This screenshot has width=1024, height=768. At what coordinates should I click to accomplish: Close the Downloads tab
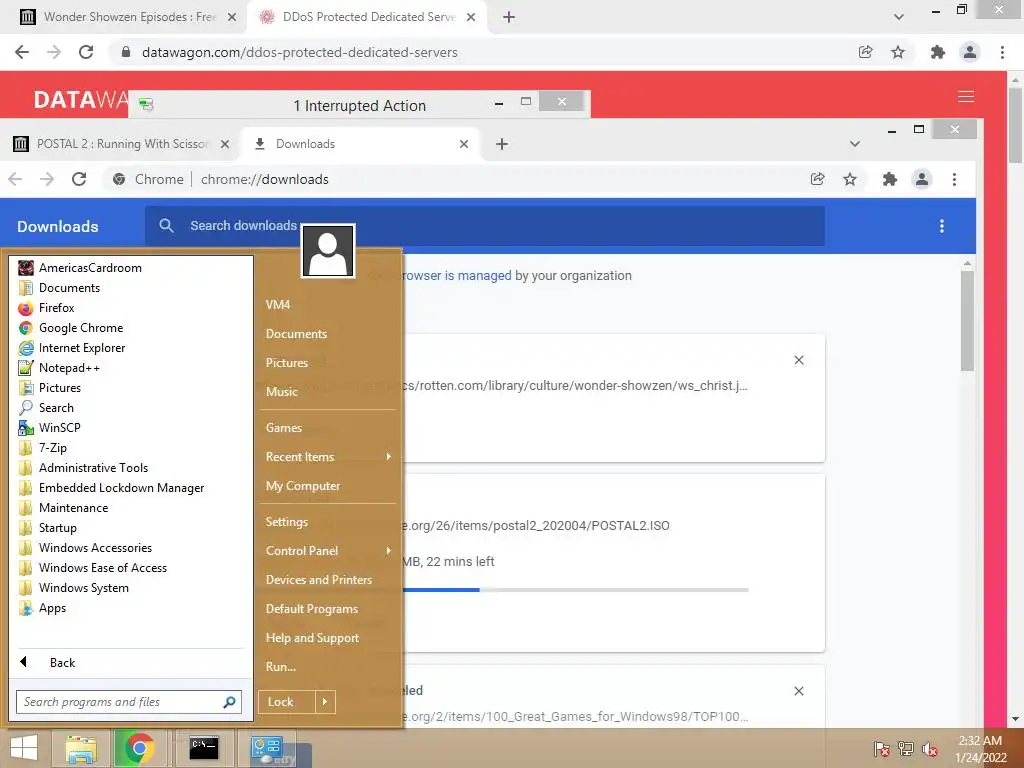(x=464, y=144)
